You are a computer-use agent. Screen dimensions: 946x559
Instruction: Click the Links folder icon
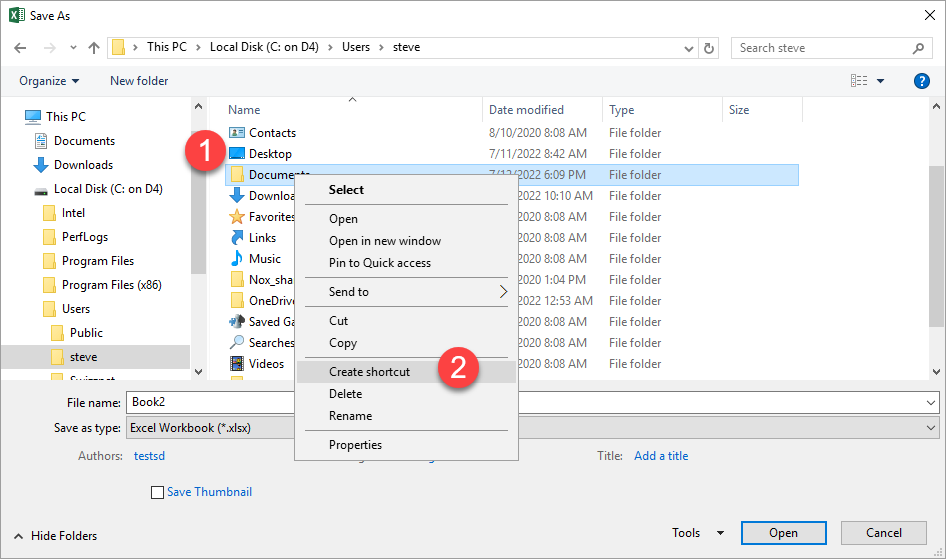[237, 238]
